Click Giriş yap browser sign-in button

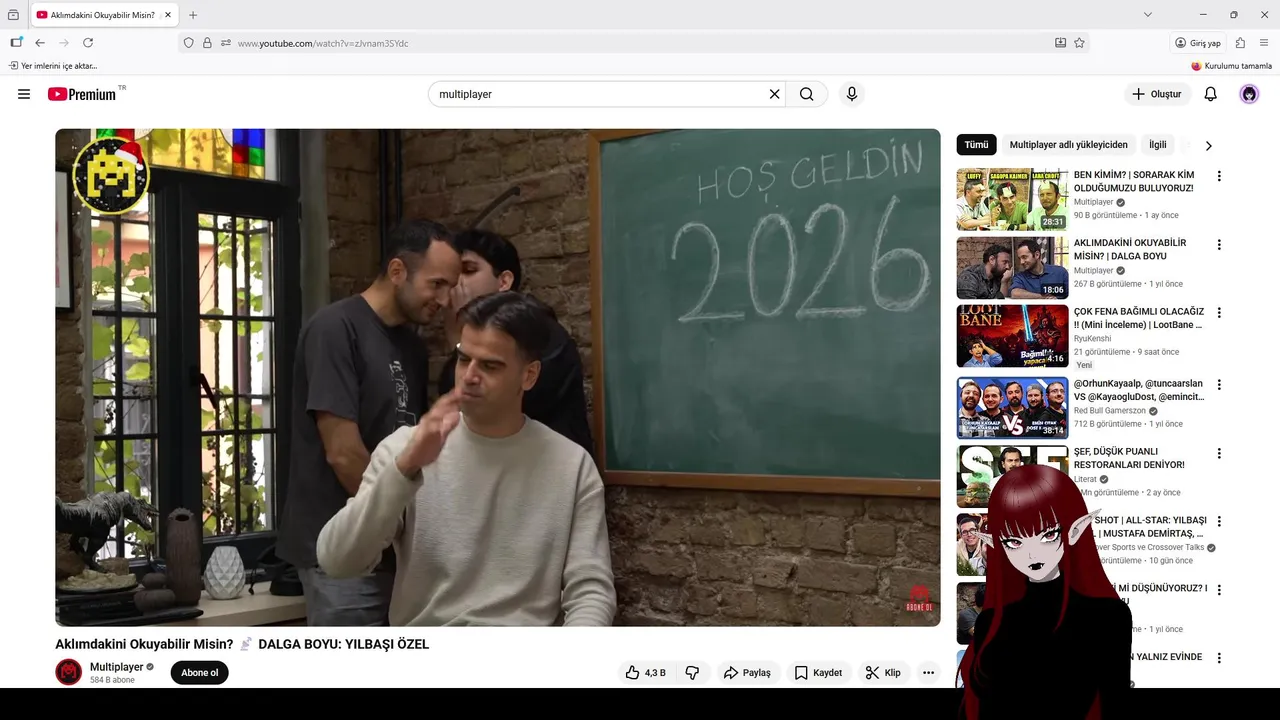point(1198,43)
